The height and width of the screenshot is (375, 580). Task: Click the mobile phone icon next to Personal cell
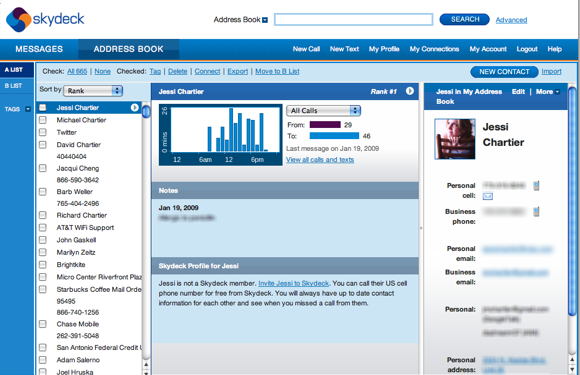pyautogui.click(x=536, y=186)
